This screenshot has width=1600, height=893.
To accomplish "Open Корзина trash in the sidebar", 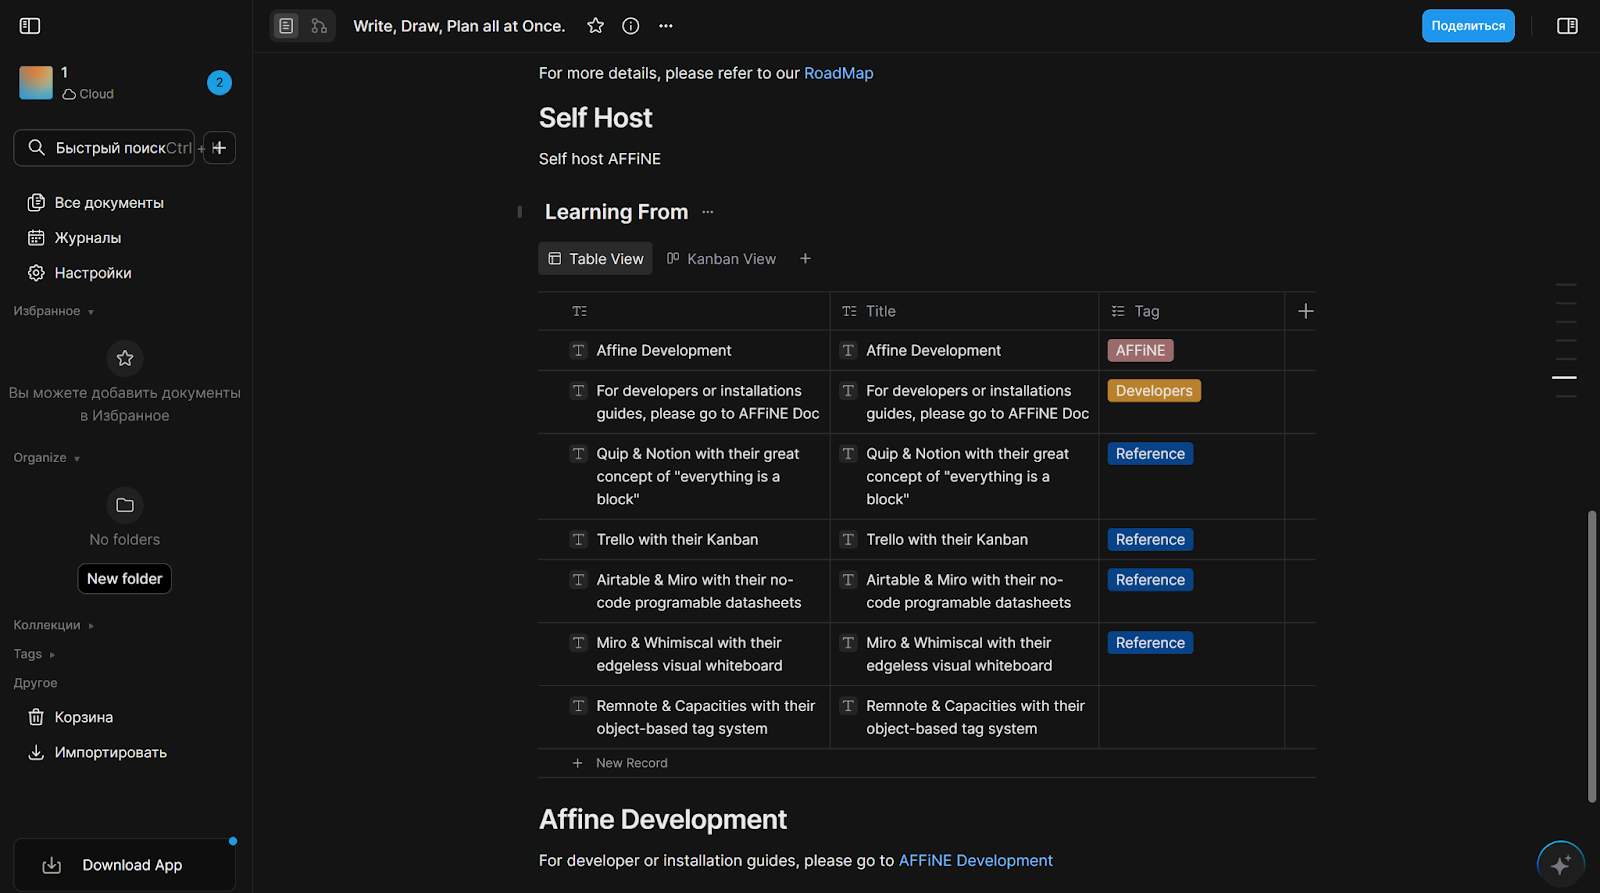I will pos(126,717).
